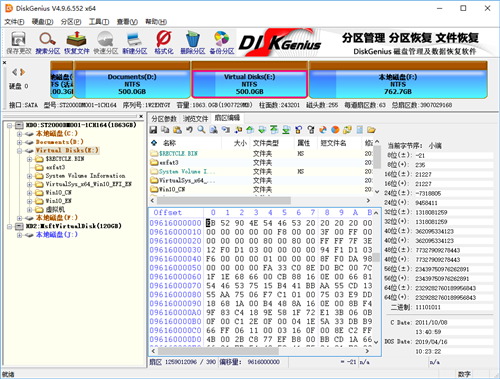Select 虚拟机 folder in tree
The image size is (500, 379).
point(55,209)
